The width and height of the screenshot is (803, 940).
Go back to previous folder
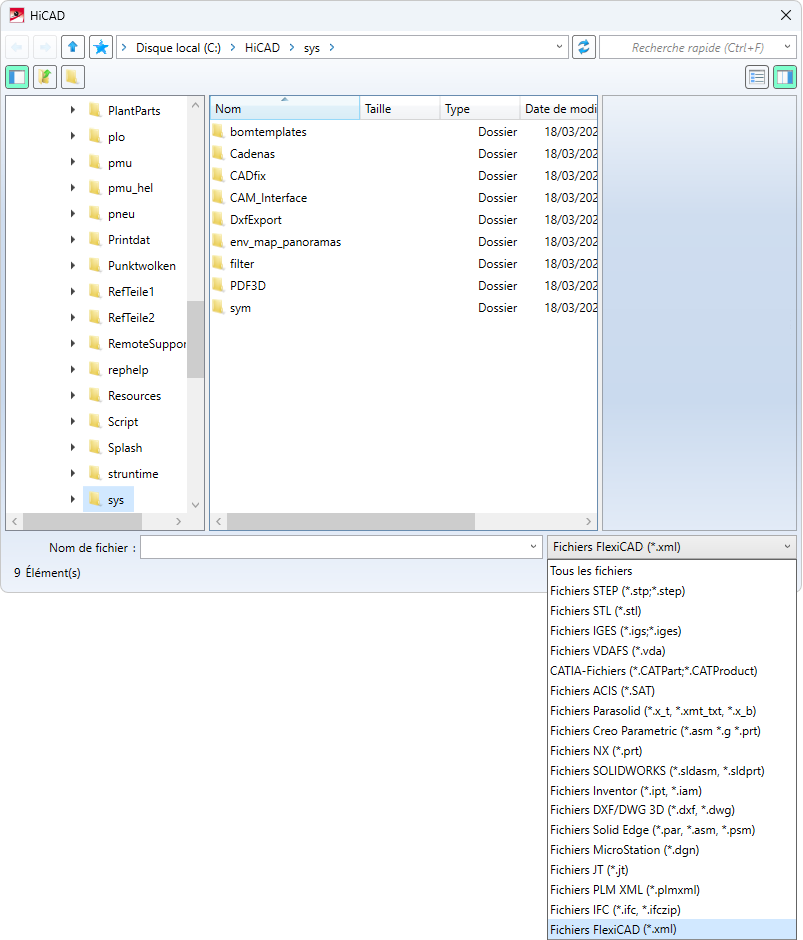pos(17,47)
